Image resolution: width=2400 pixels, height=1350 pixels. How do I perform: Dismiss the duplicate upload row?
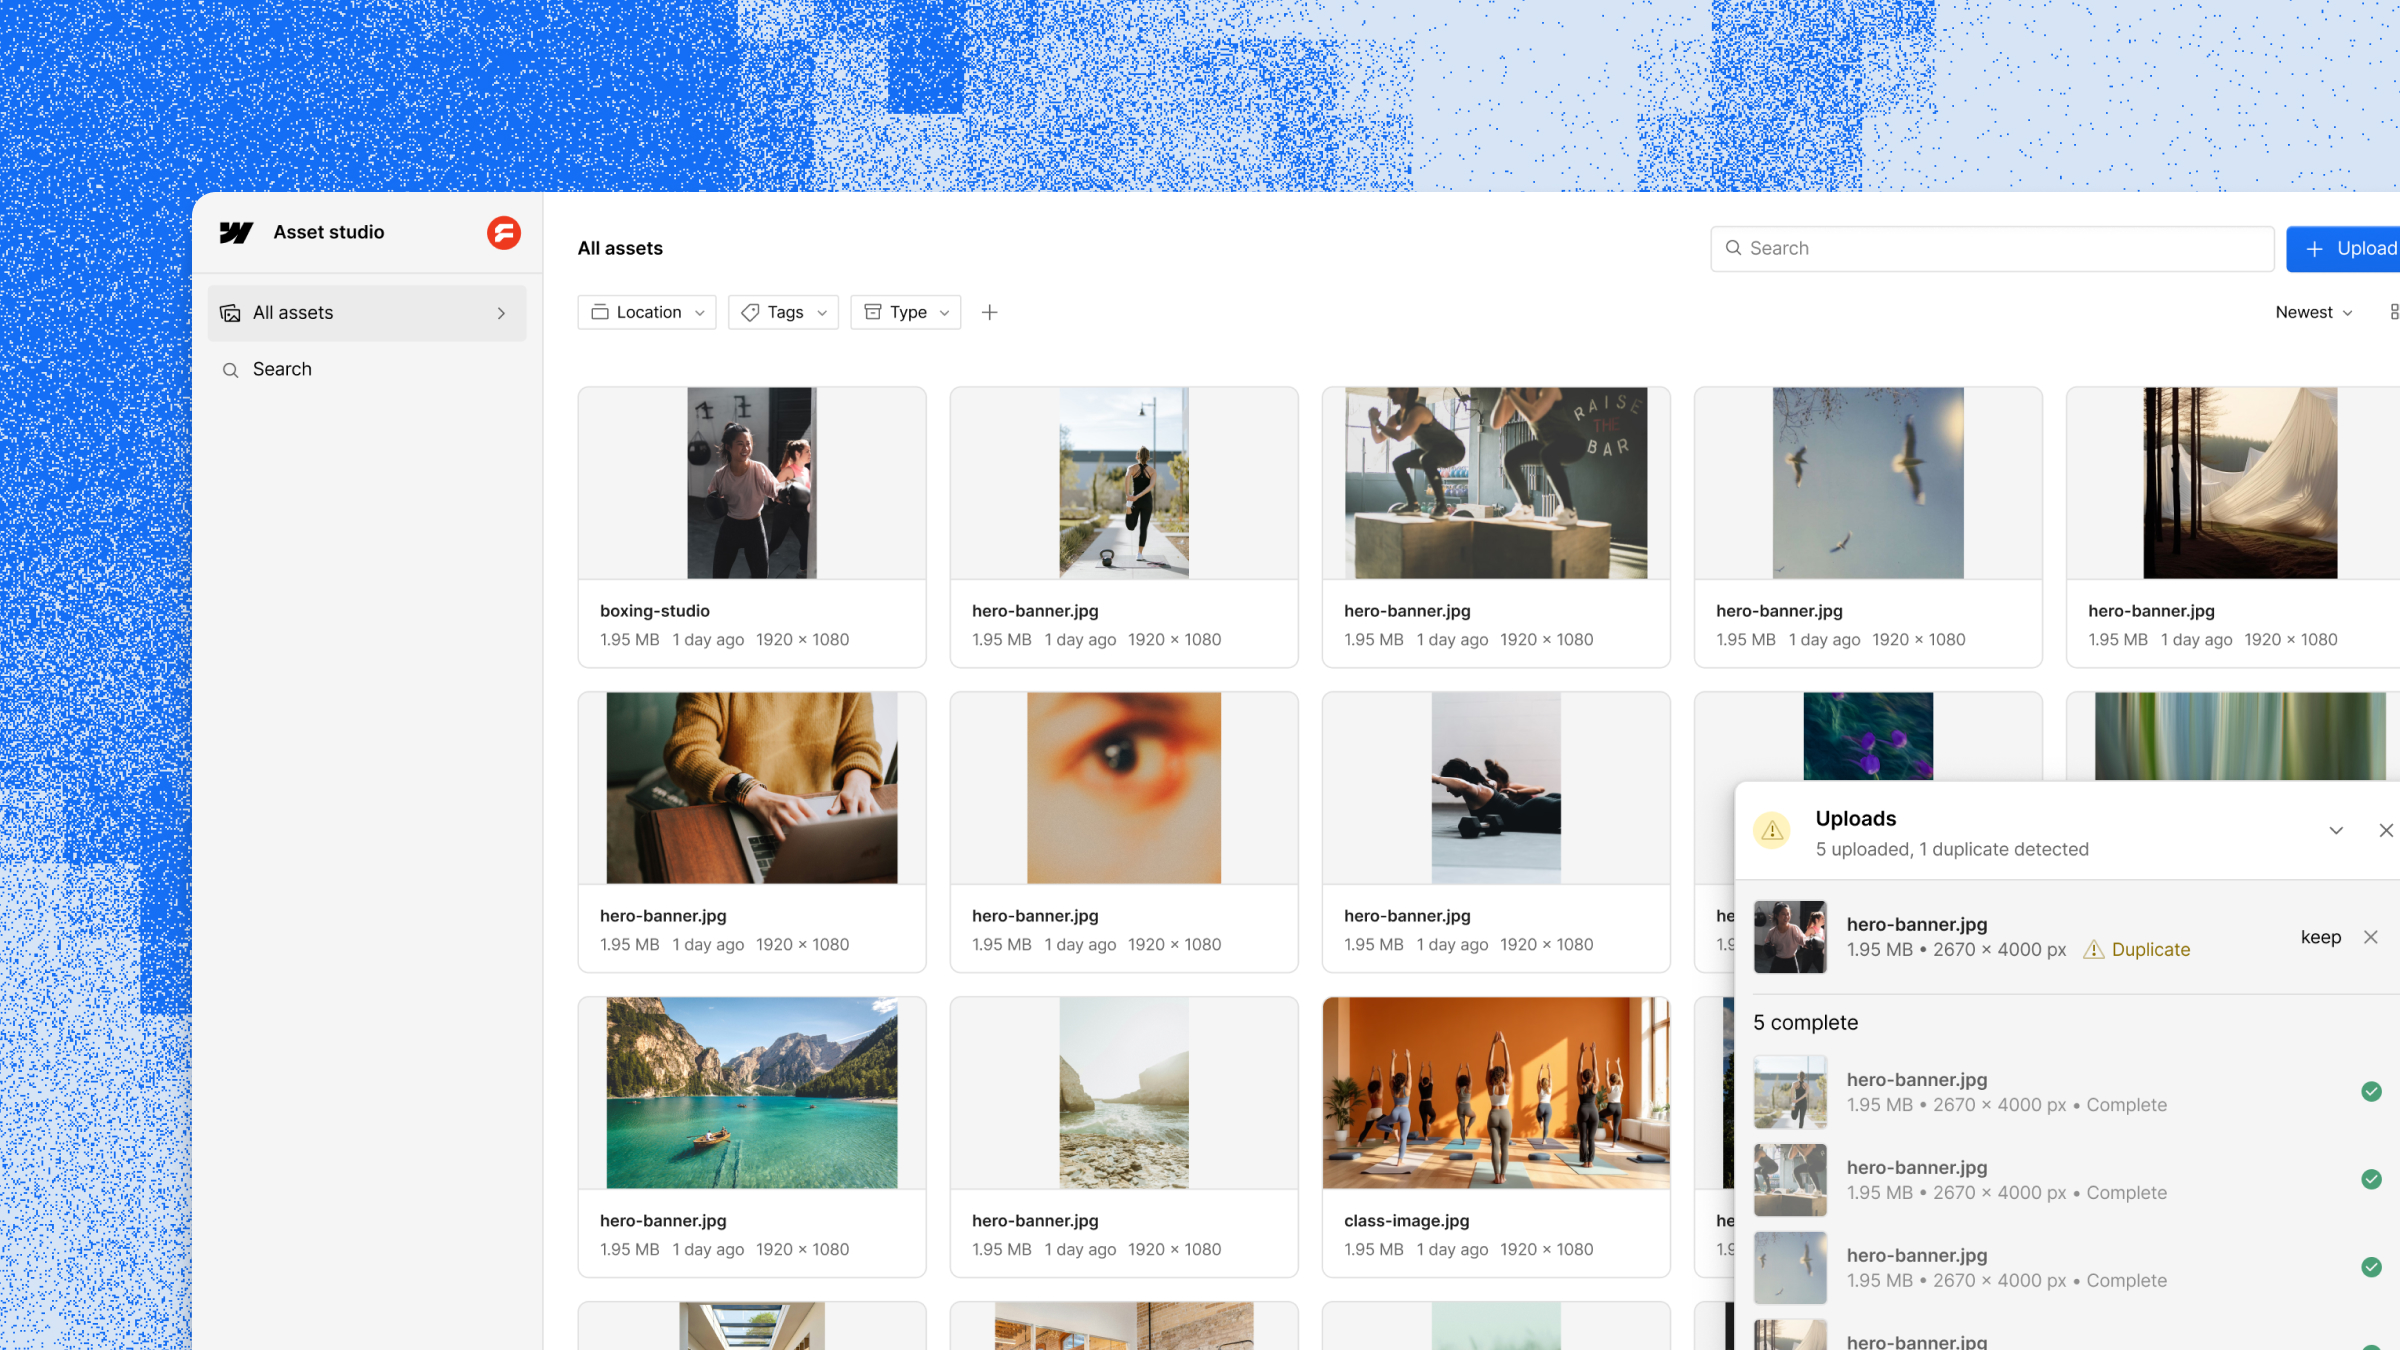click(2370, 937)
